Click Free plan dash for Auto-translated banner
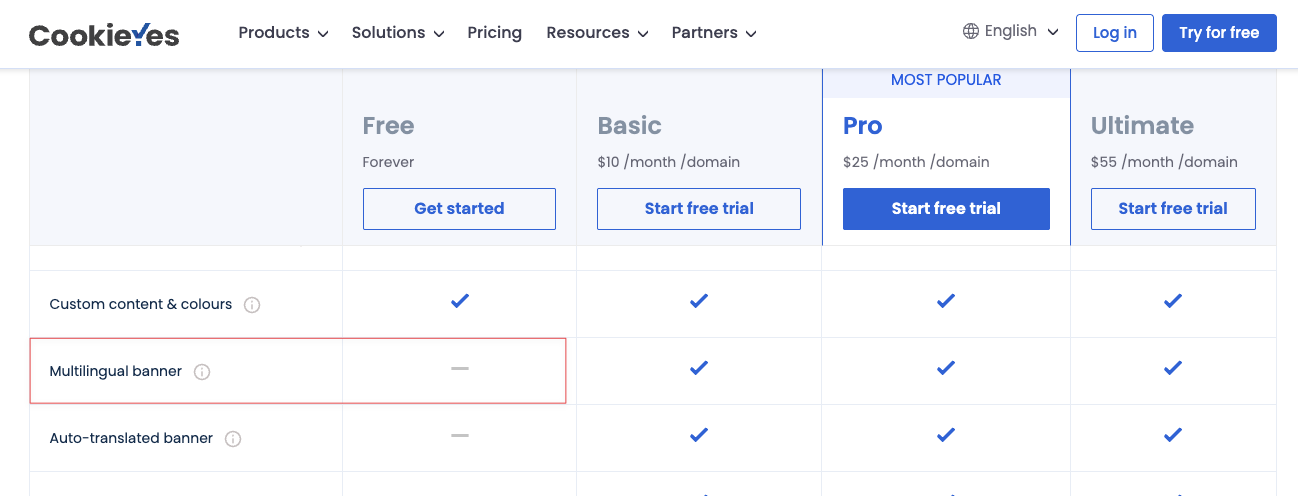 pyautogui.click(x=459, y=436)
